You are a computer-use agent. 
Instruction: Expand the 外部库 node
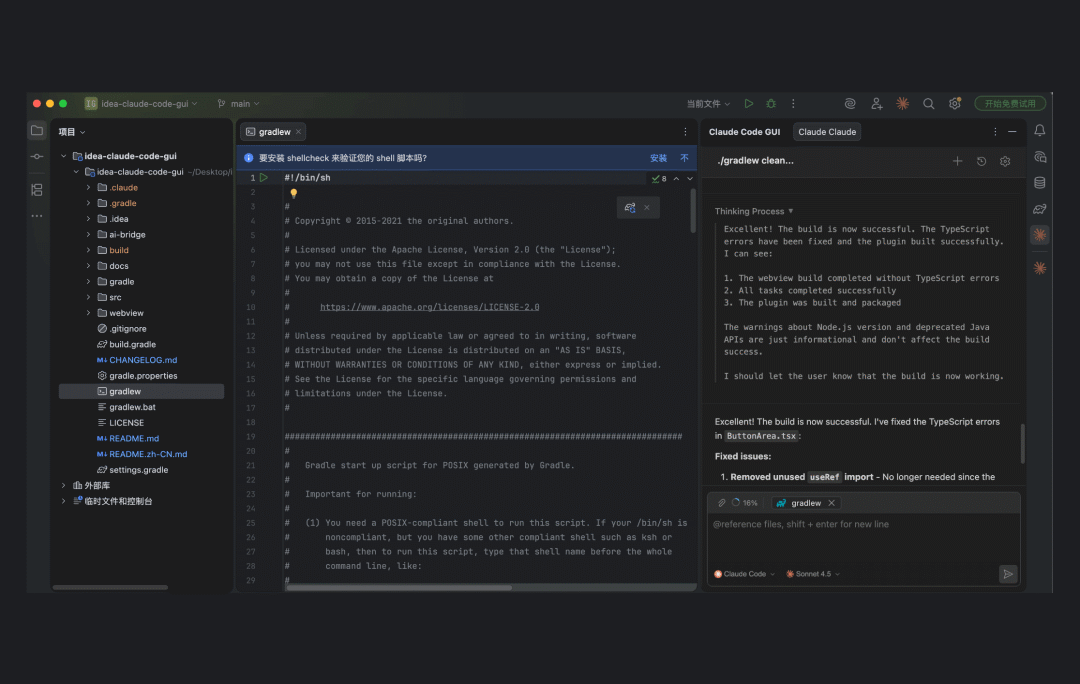click(x=63, y=486)
